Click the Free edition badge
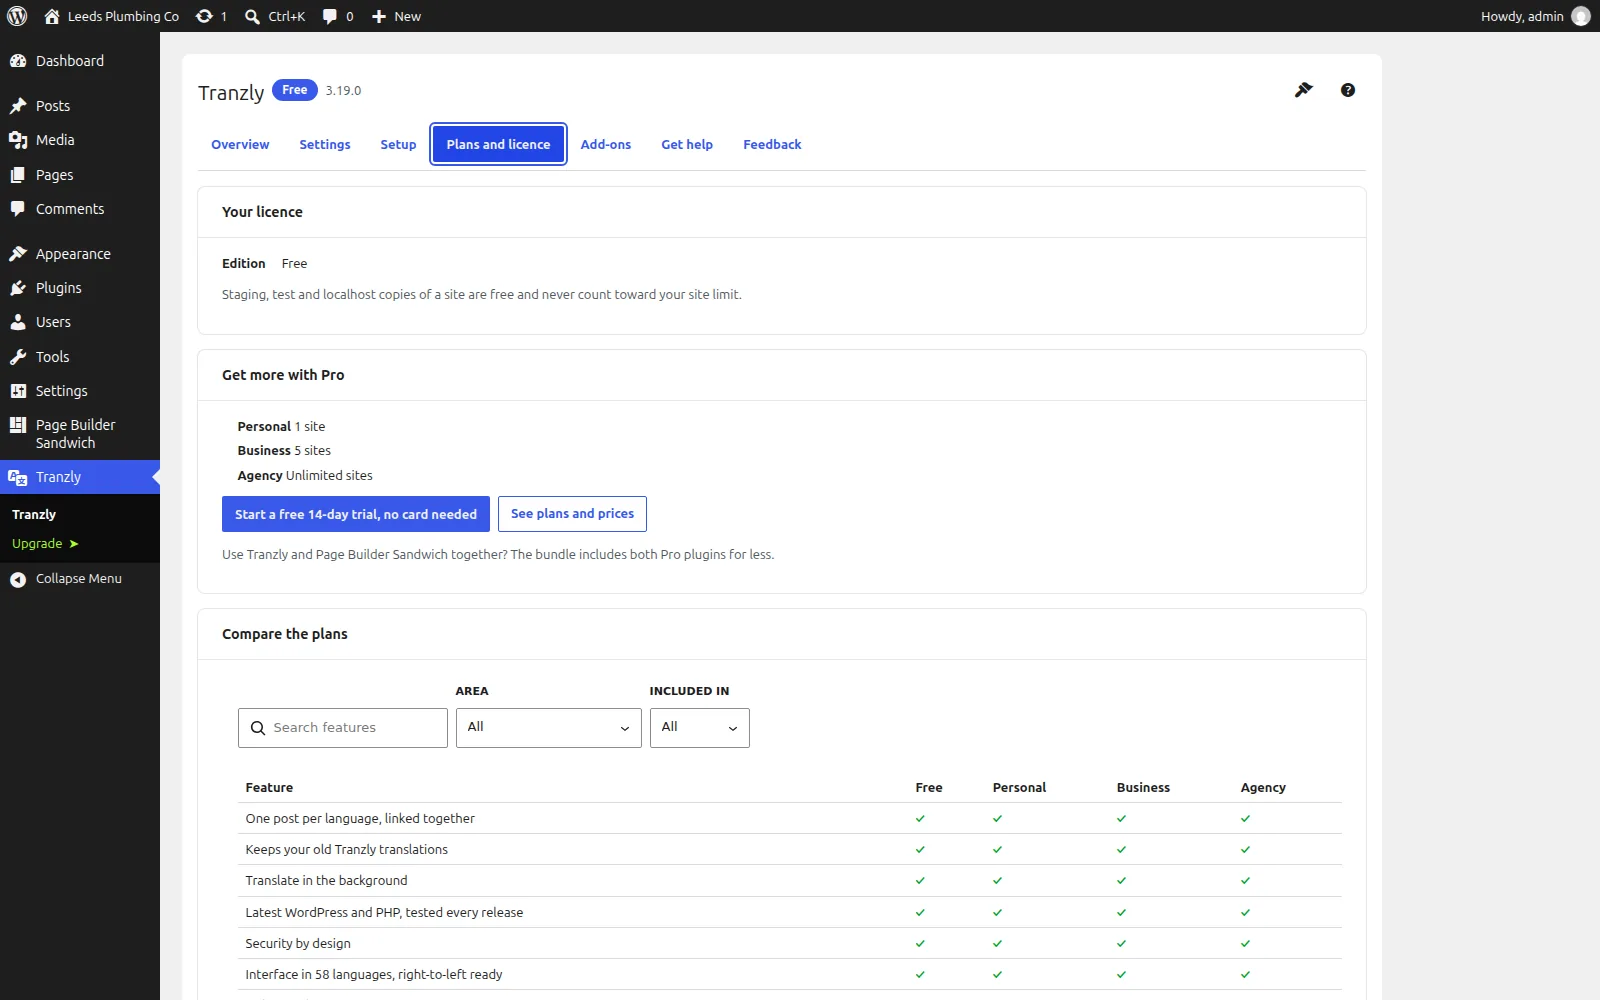 coord(295,90)
